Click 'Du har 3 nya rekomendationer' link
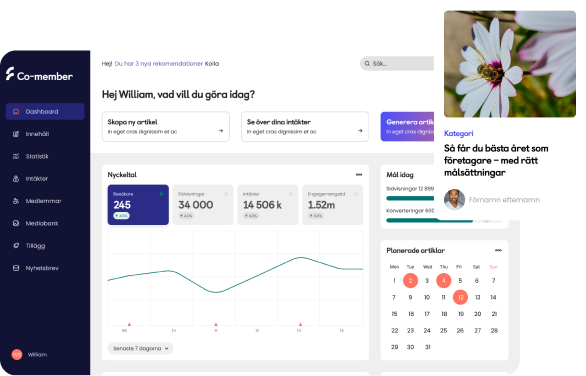This screenshot has width=586, height=376. coord(158,64)
